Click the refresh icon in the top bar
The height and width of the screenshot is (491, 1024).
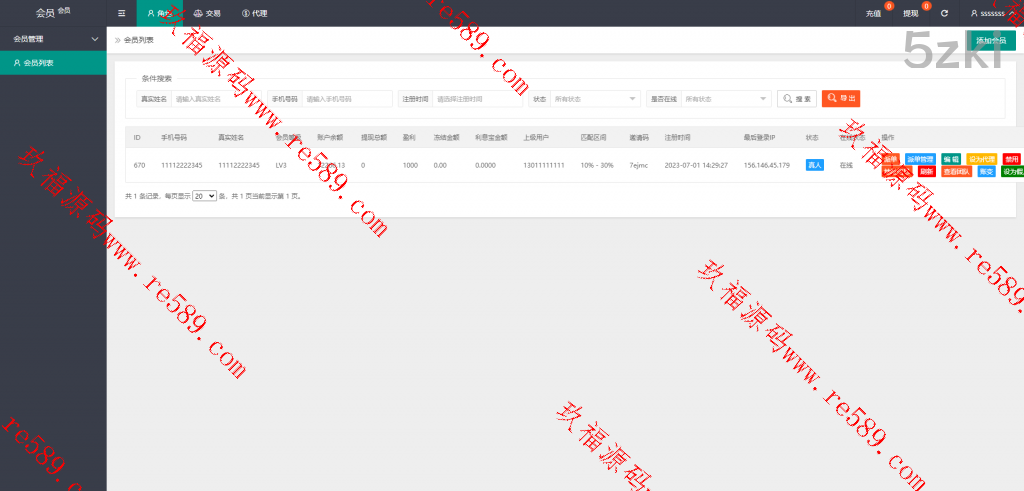(x=944, y=13)
